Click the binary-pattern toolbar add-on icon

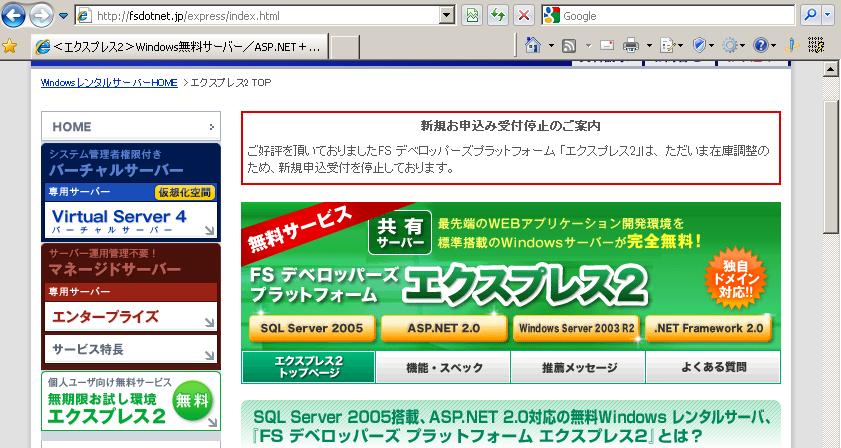[816, 46]
